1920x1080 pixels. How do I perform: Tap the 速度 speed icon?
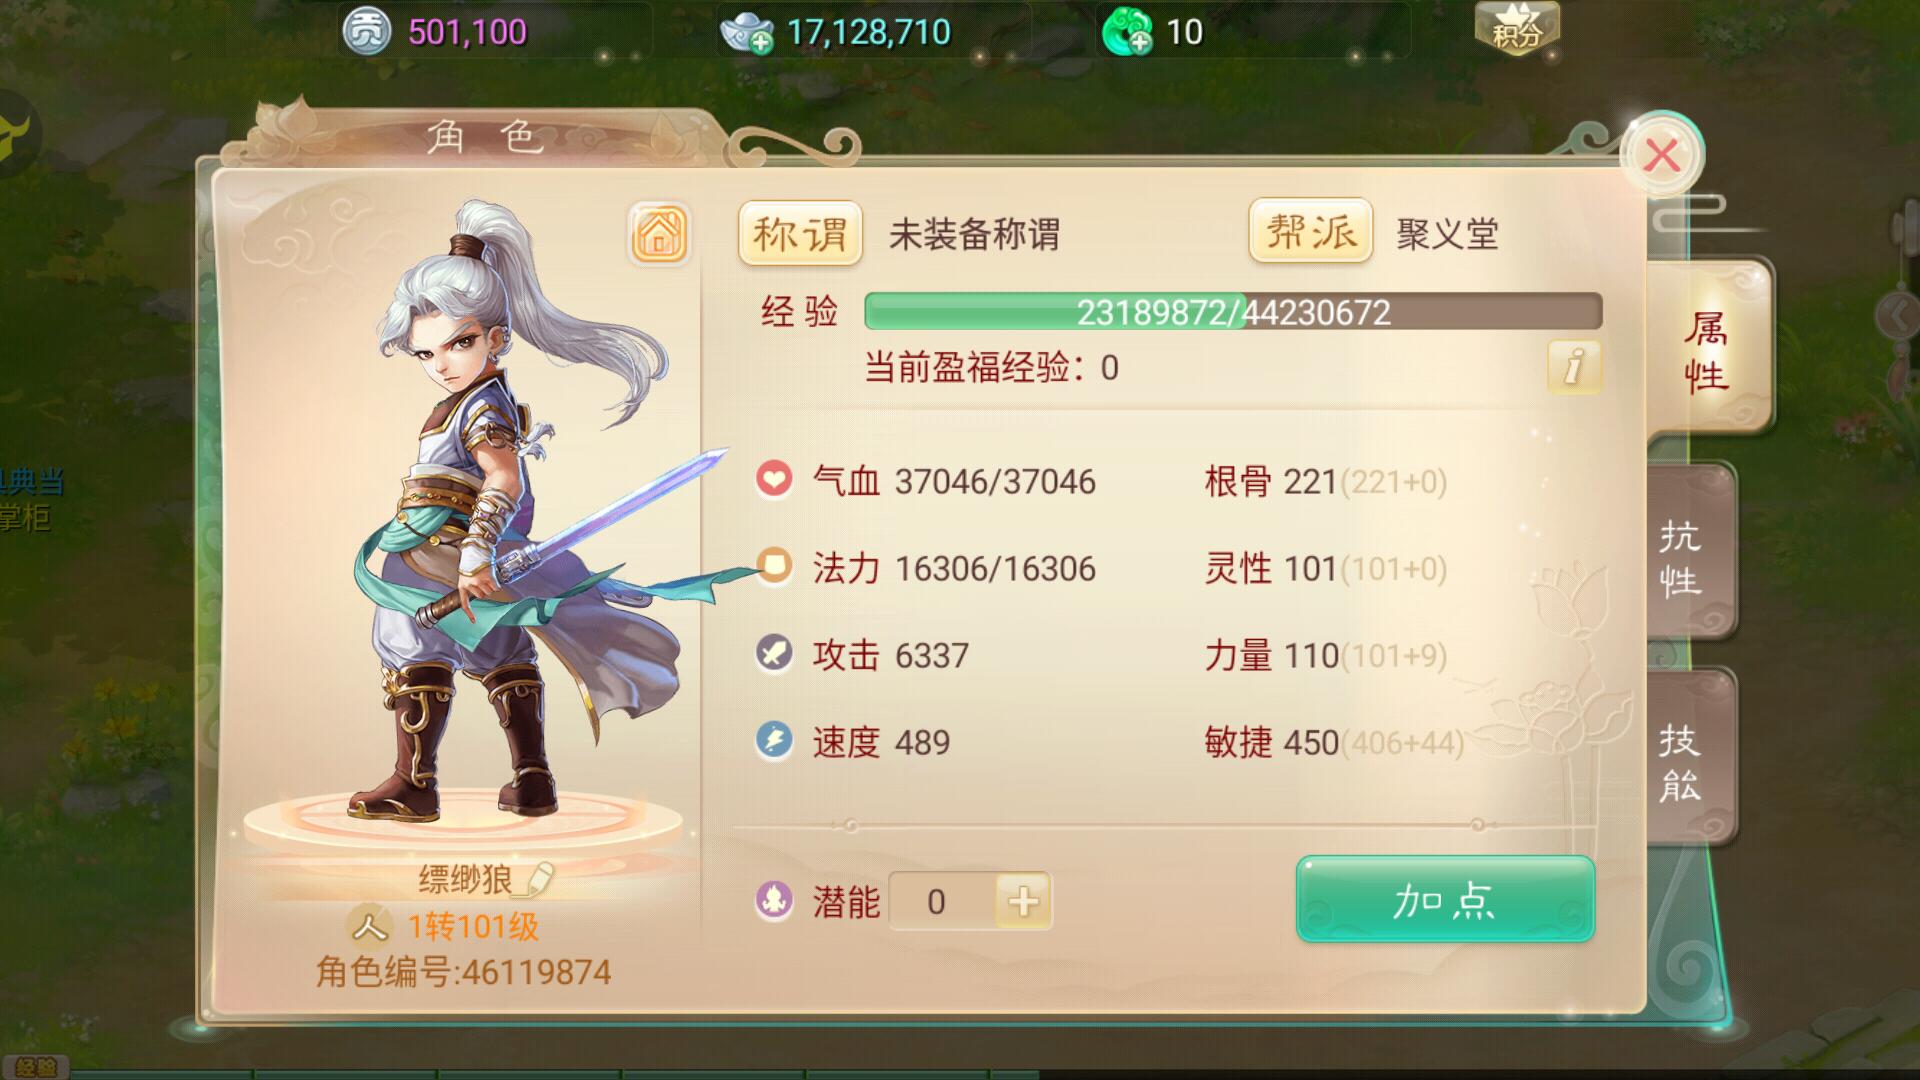click(774, 741)
